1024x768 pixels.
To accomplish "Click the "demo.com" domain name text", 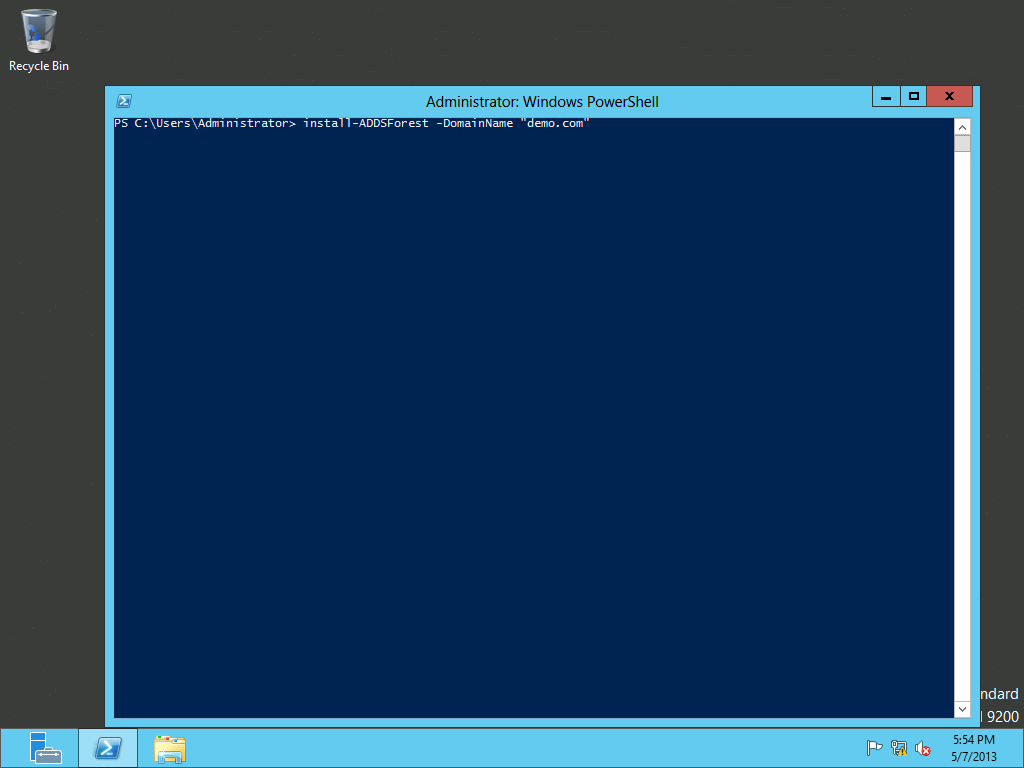I will 555,123.
